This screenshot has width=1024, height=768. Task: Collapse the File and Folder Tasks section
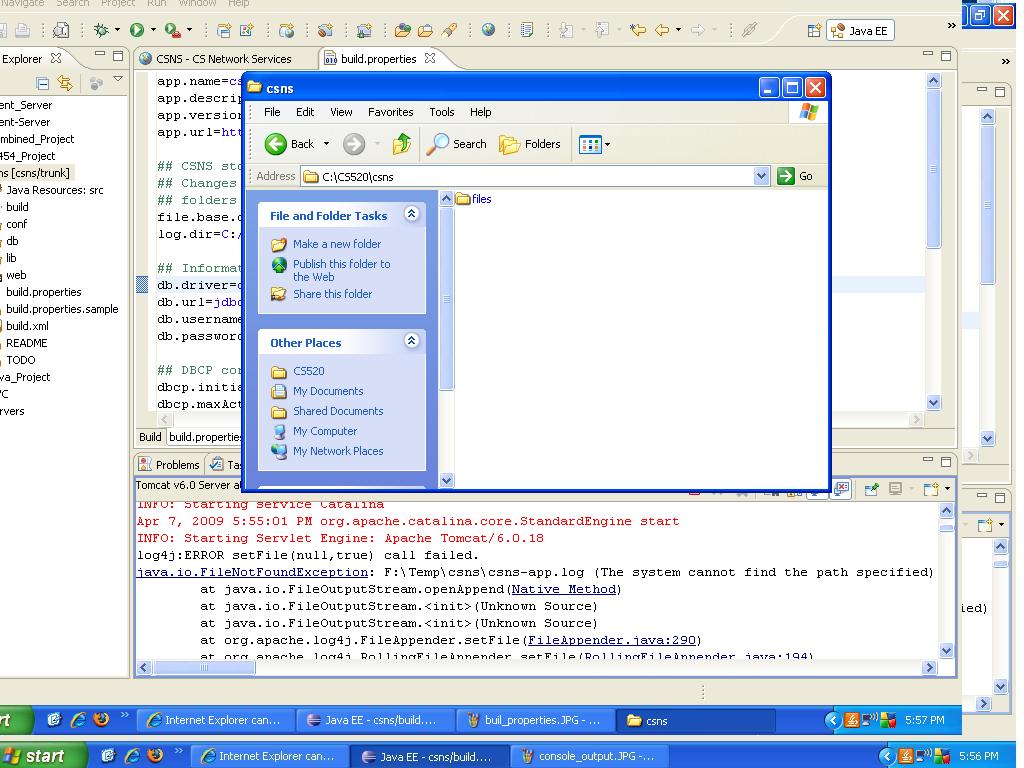point(411,214)
